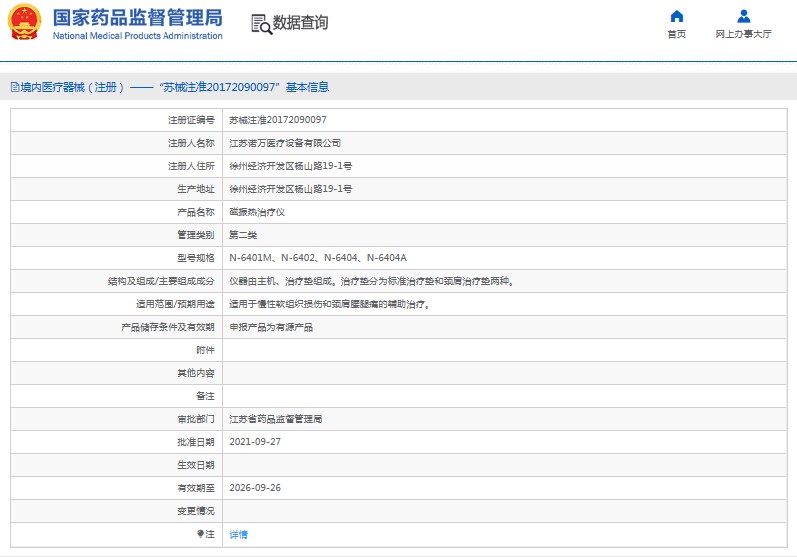
Task: Select registration number 苏械注准20172090097 cell
Action: tap(278, 120)
